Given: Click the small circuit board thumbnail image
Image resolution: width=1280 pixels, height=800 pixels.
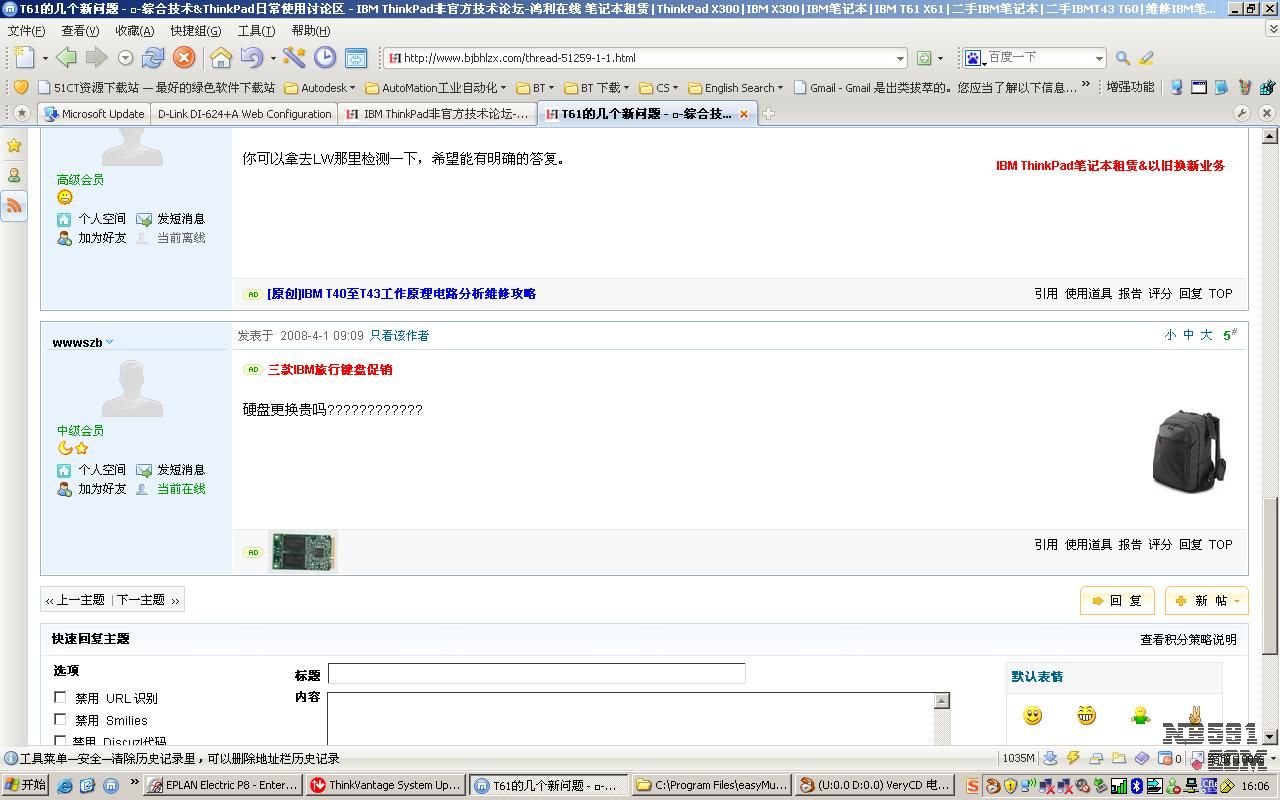Looking at the screenshot, I should click(303, 551).
